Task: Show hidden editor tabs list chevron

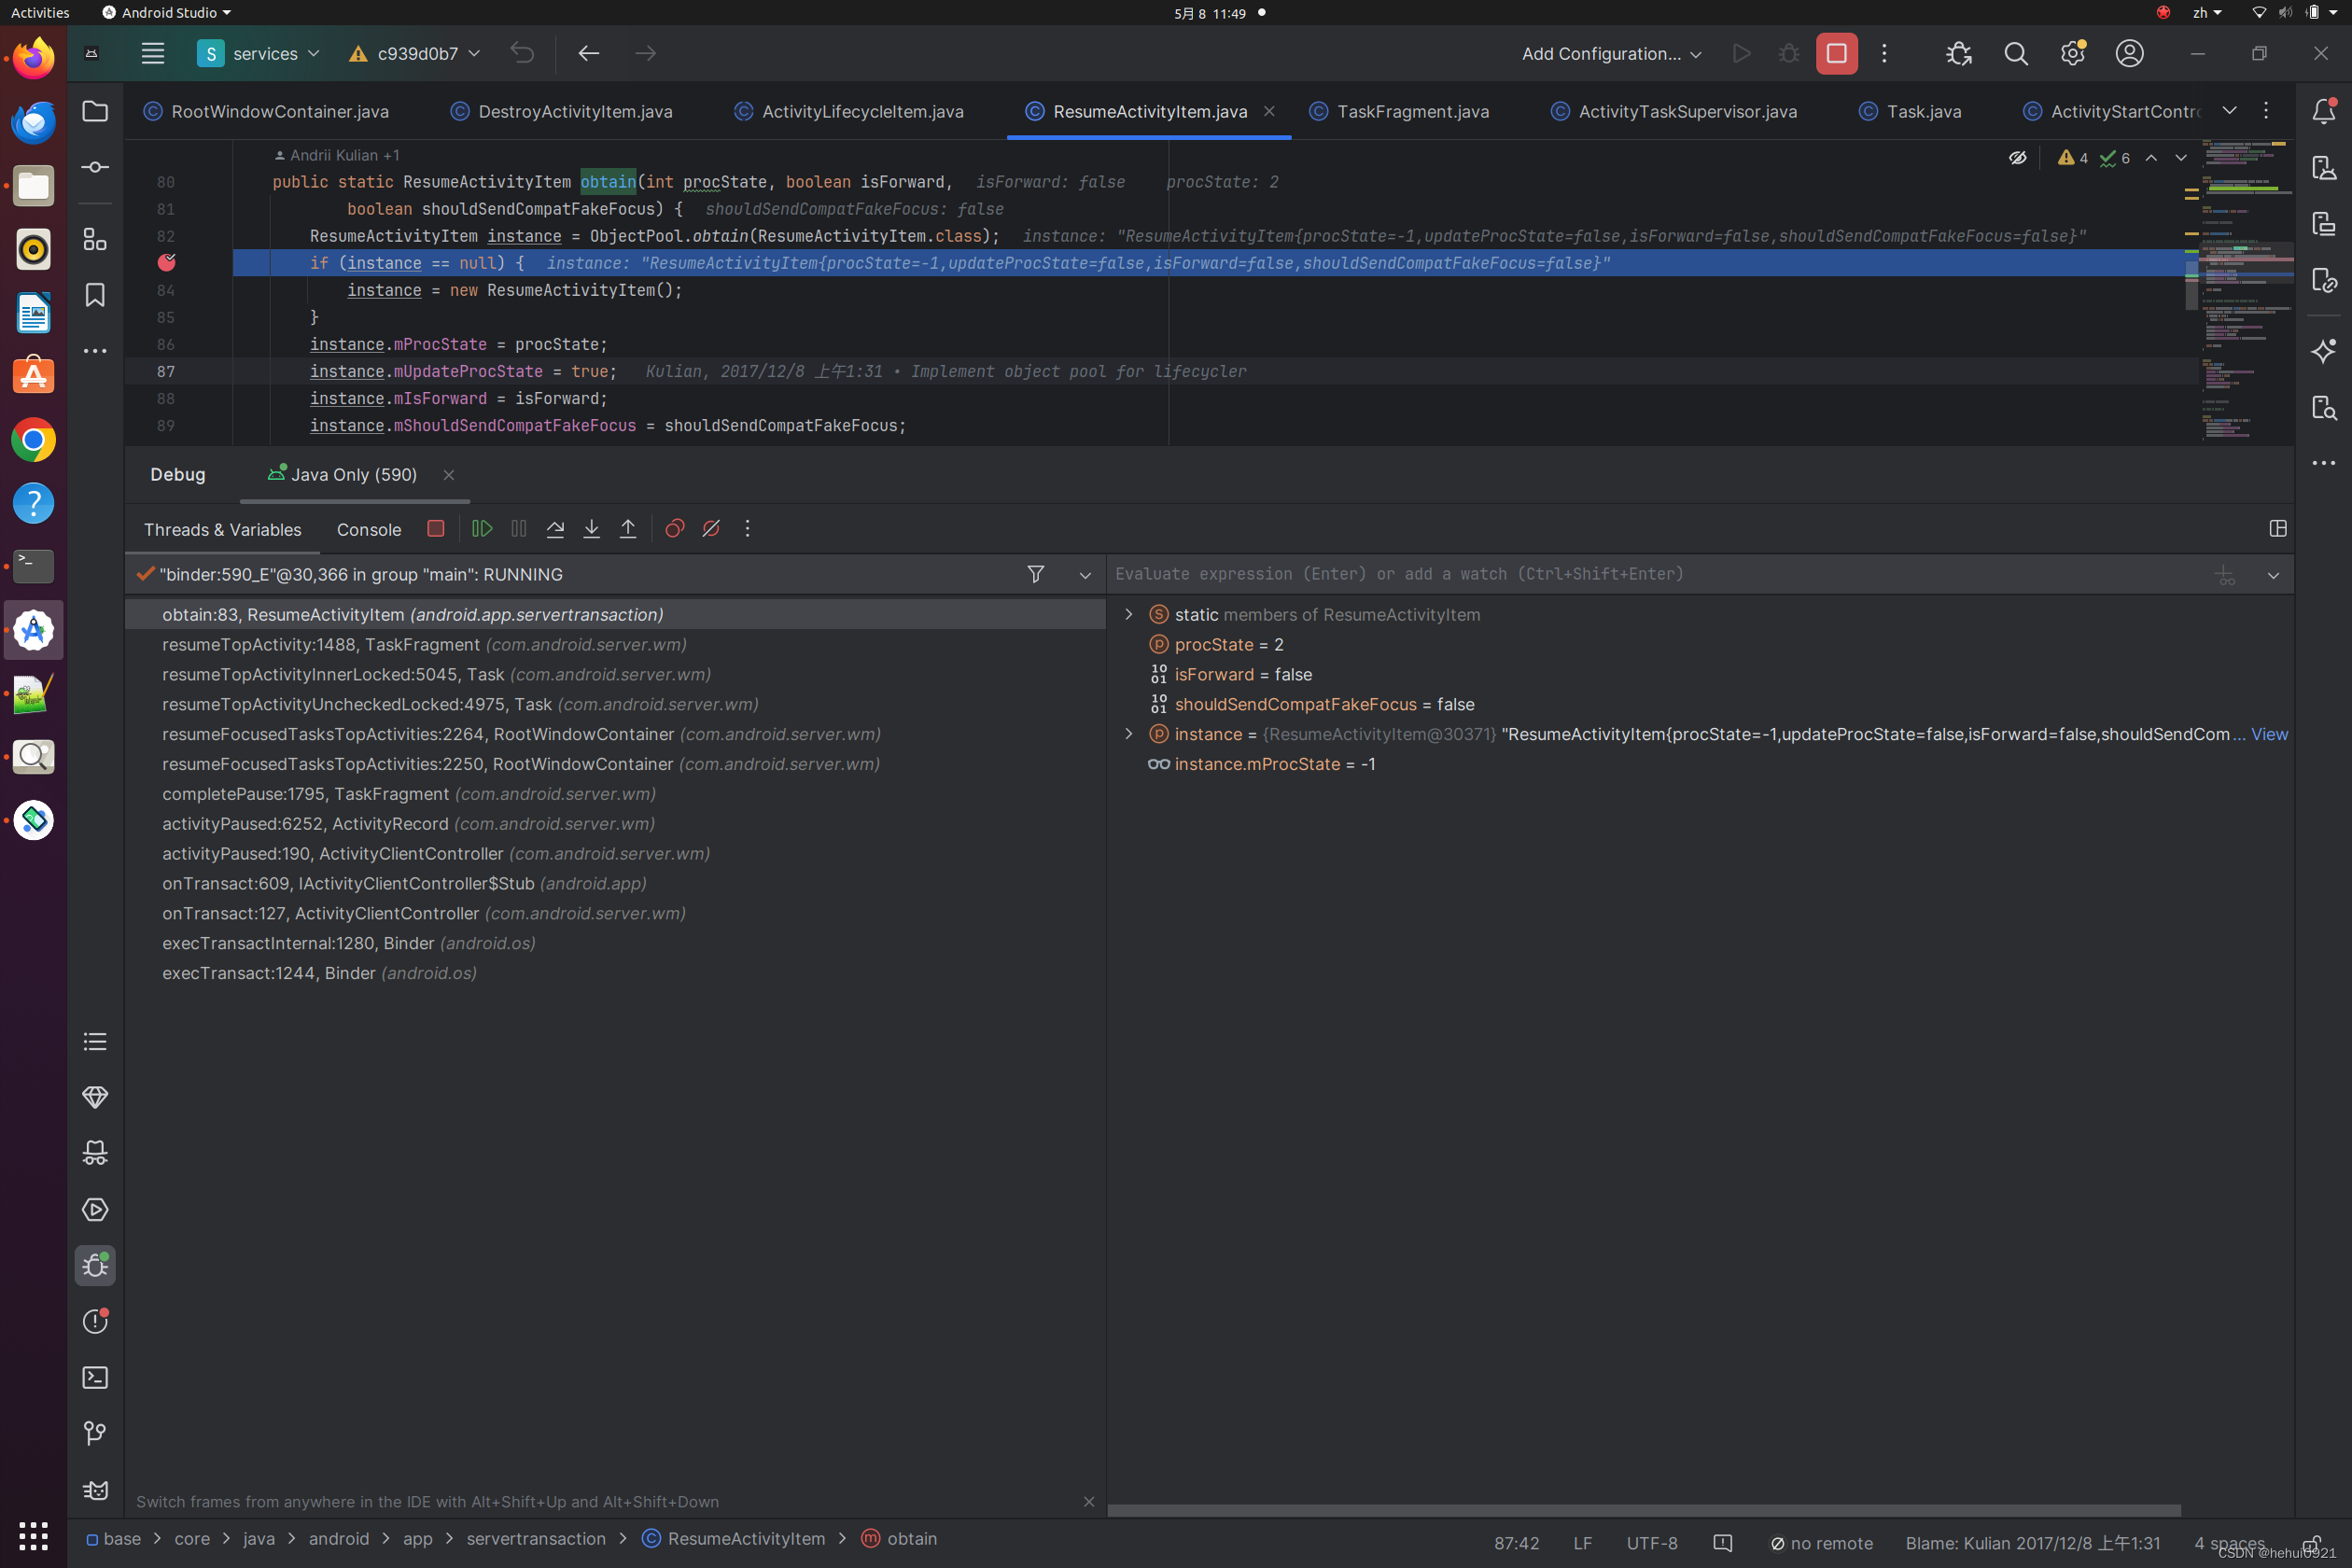Action: pyautogui.click(x=2229, y=111)
